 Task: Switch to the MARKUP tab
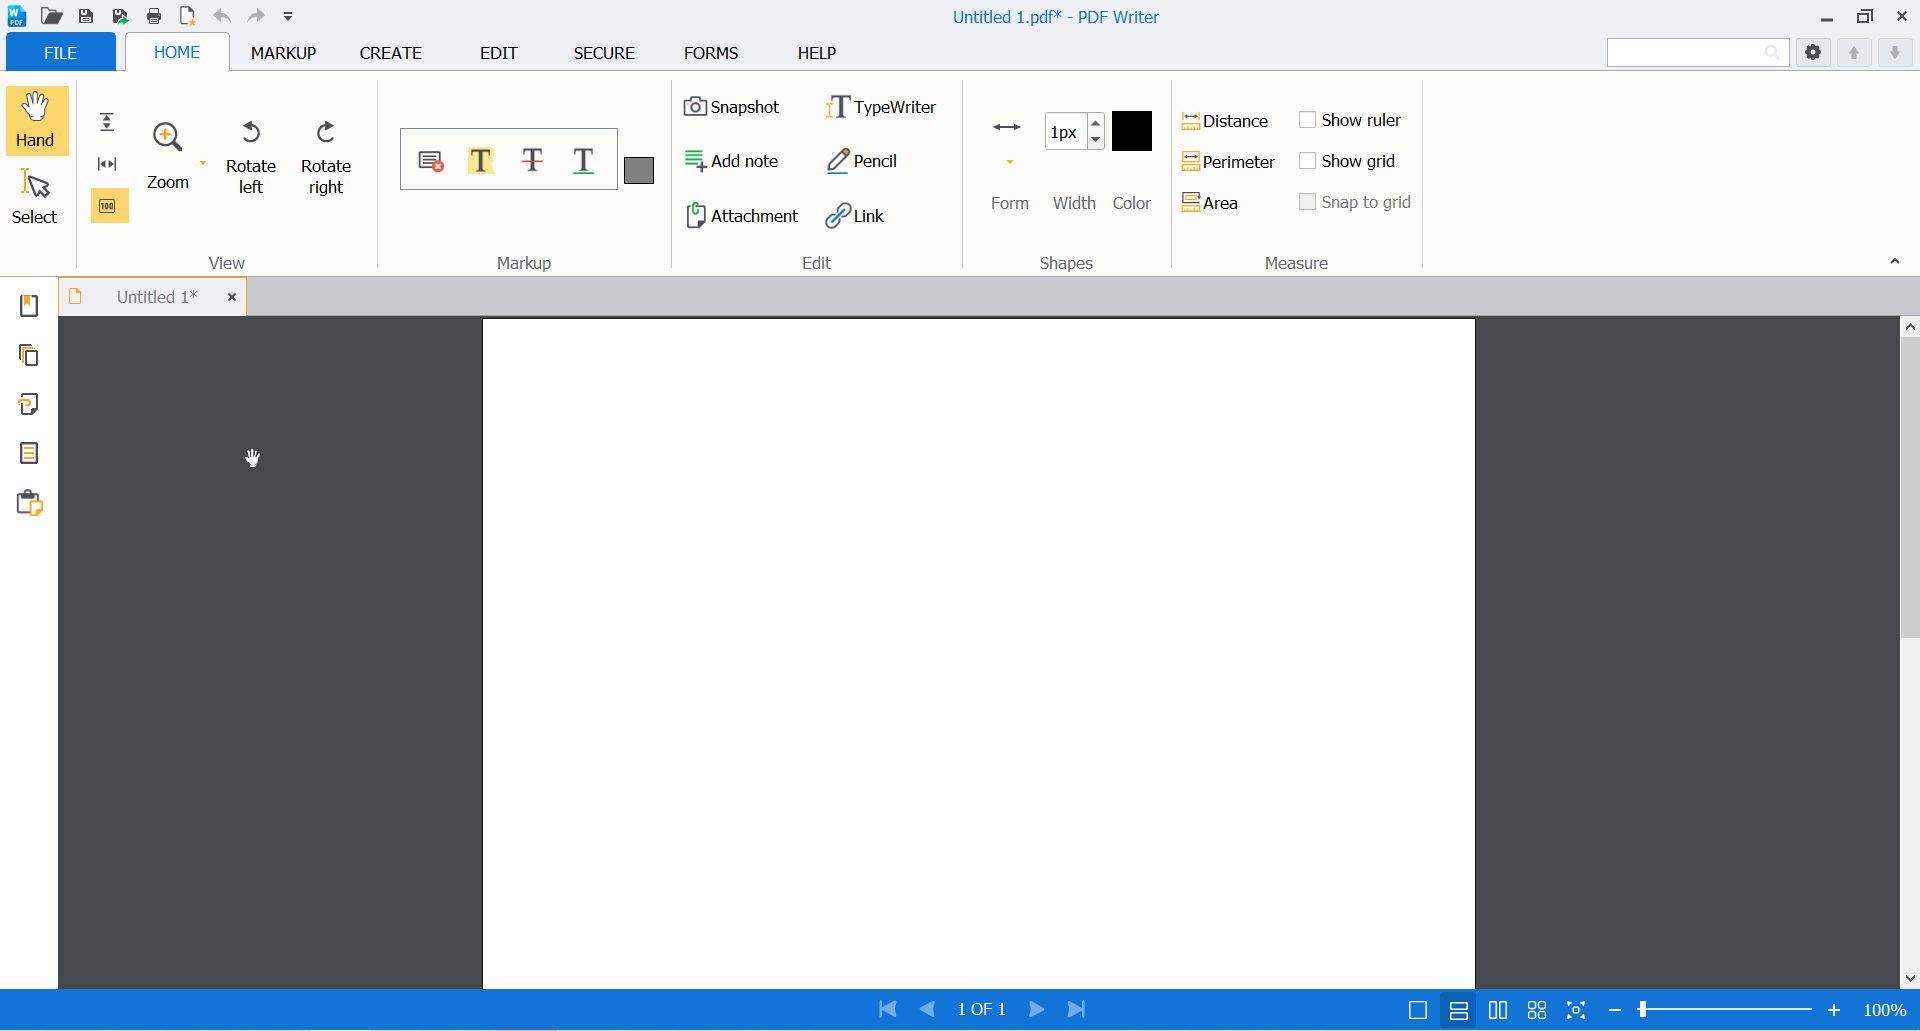point(283,53)
